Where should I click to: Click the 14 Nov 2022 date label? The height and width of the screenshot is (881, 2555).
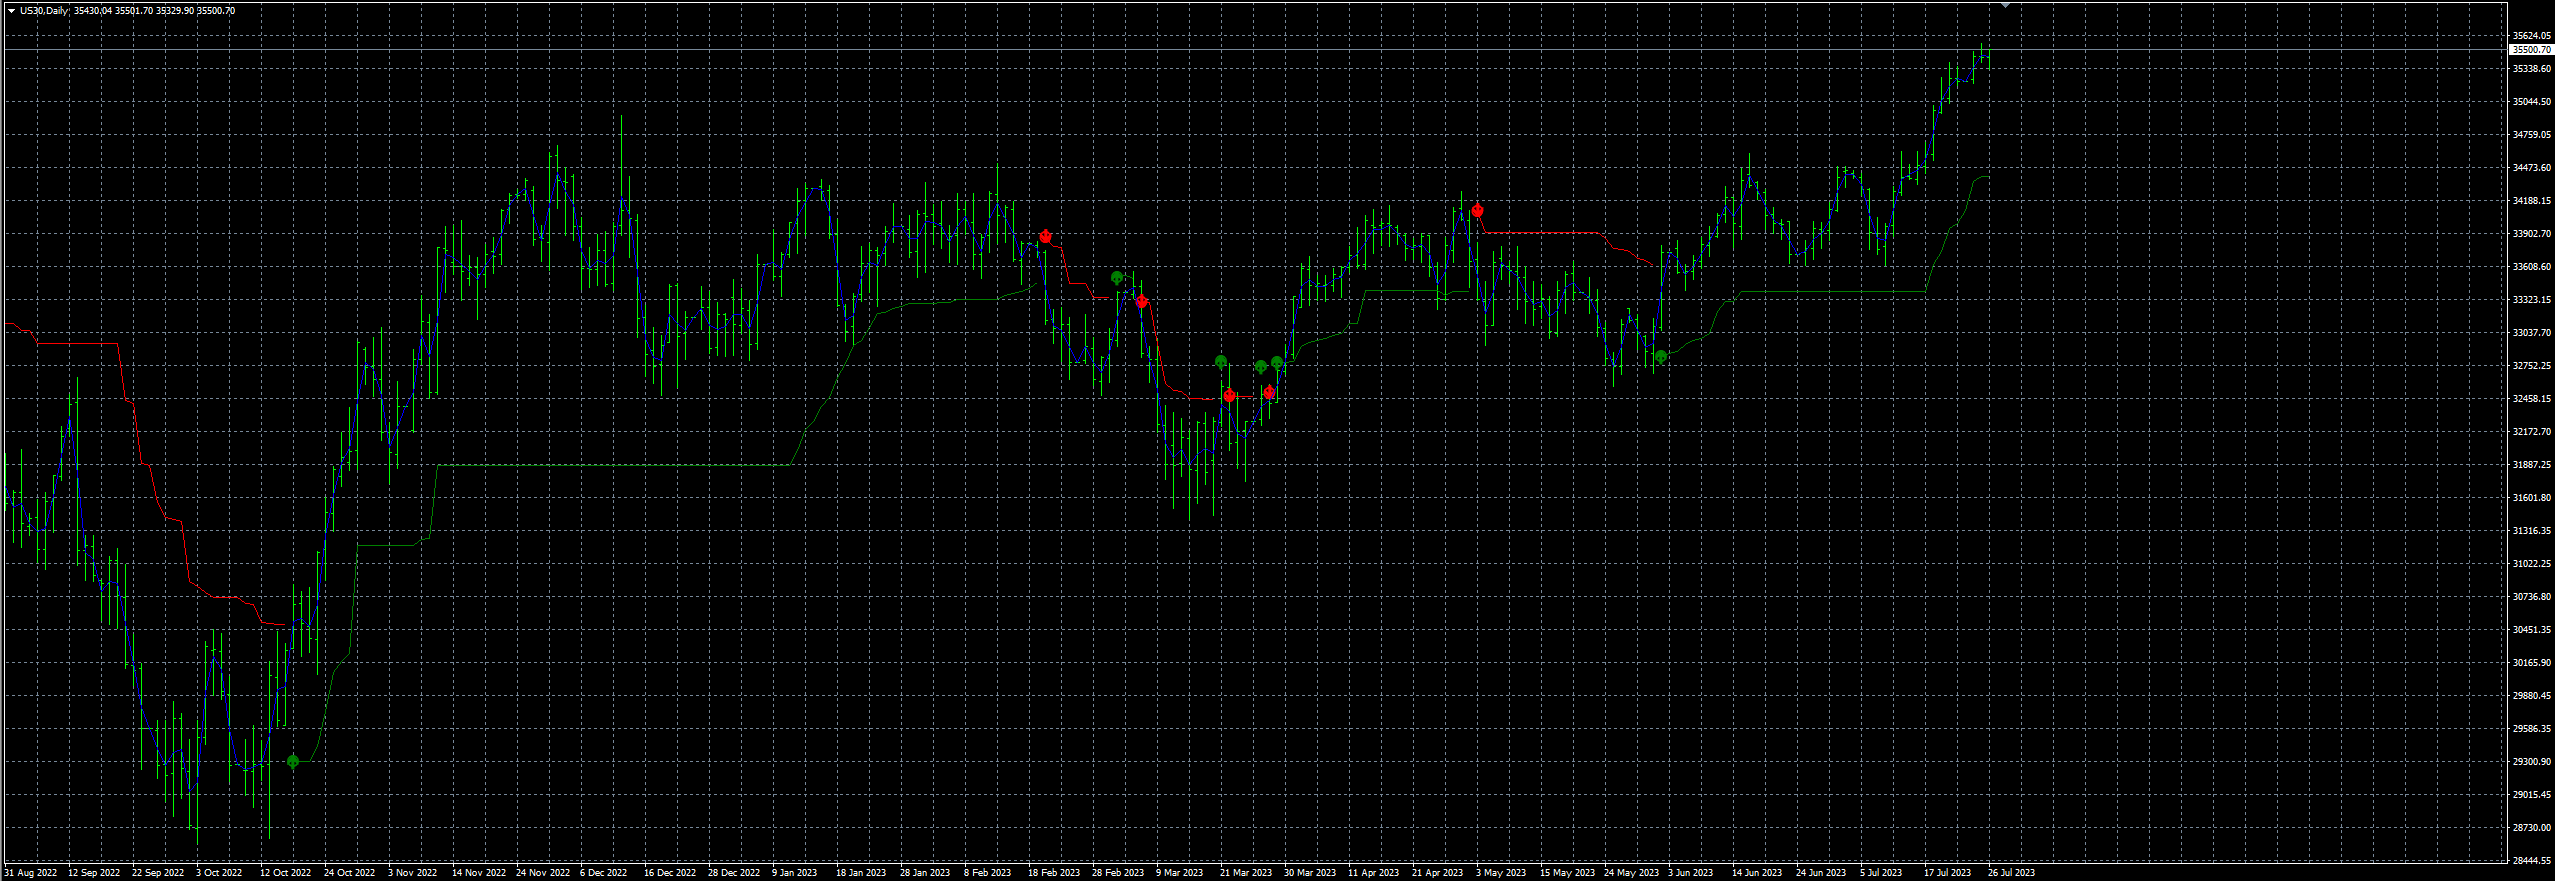point(479,873)
